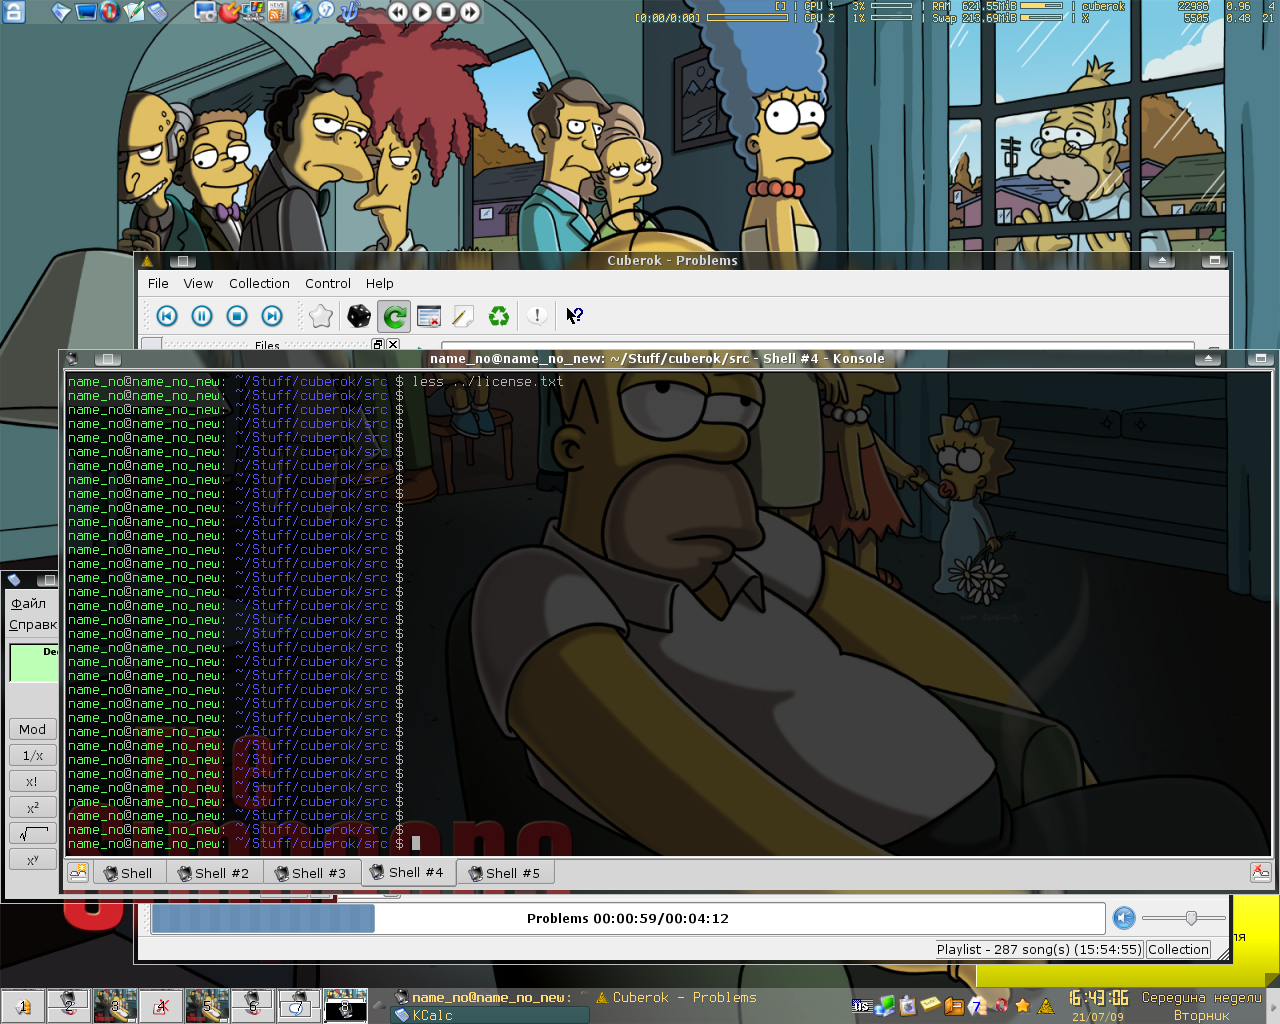The width and height of the screenshot is (1280, 1024).
Task: Click panel media Next button
Action: click(x=470, y=12)
